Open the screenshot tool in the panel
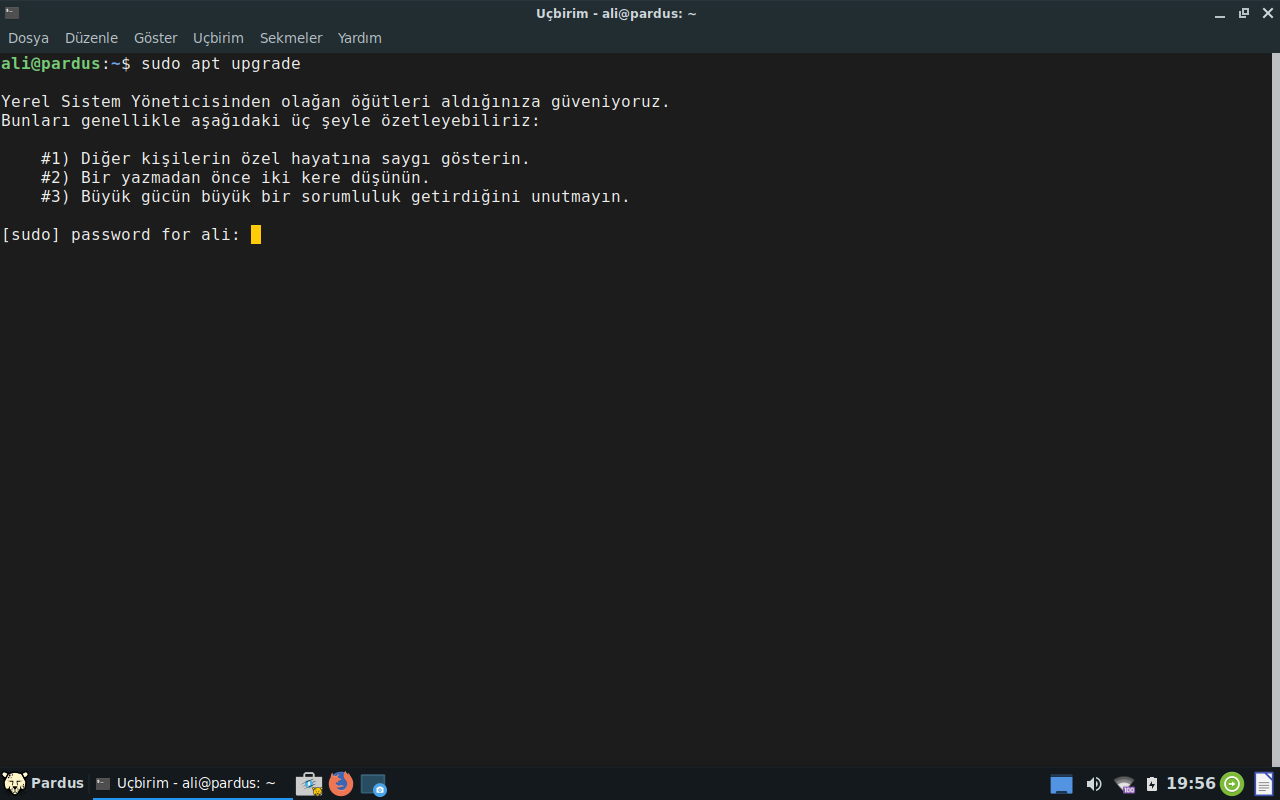Image resolution: width=1280 pixels, height=800 pixels. [x=373, y=784]
